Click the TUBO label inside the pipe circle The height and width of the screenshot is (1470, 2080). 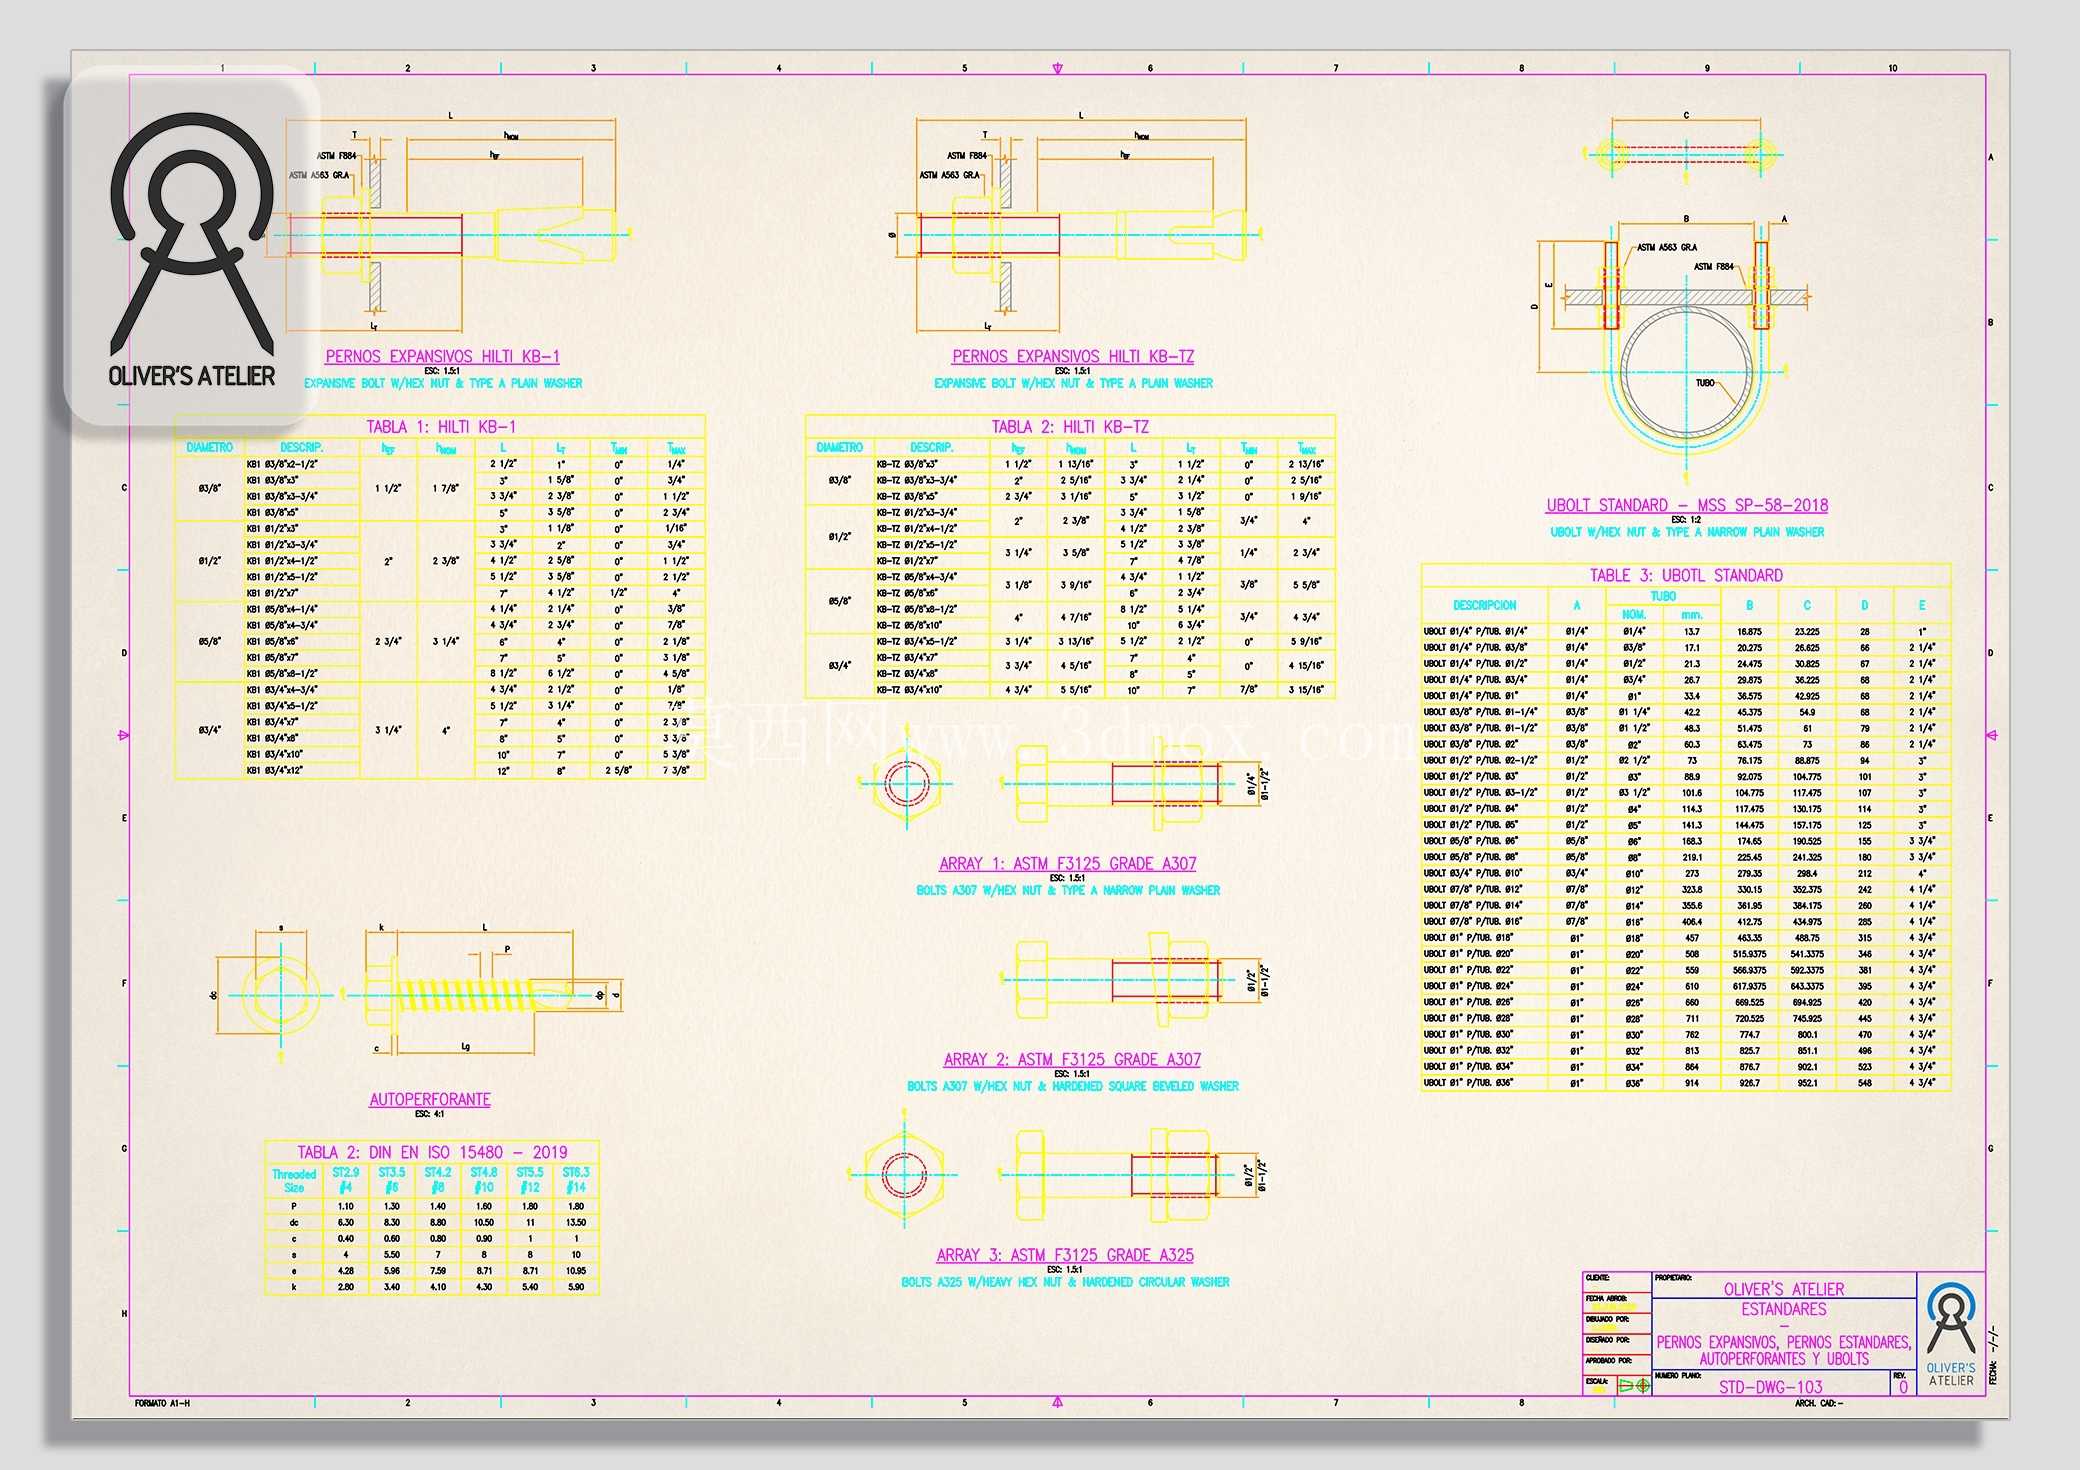1705,383
